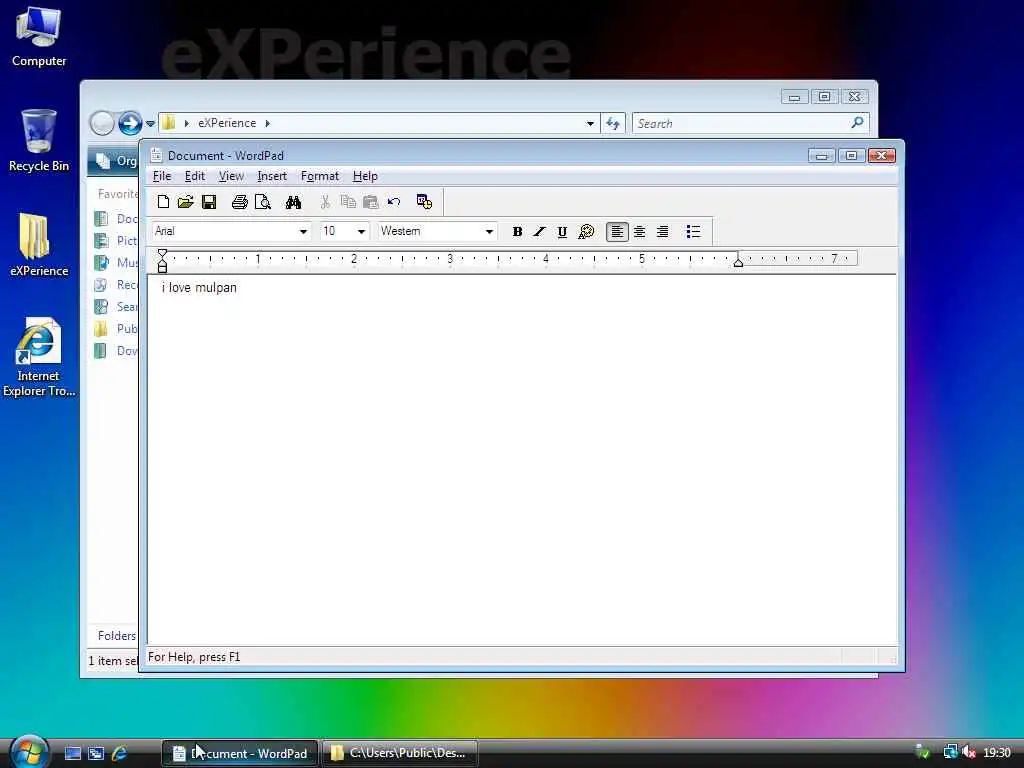The image size is (1024, 768).
Task: Select the Recycle Bin desktop icon
Action: (x=39, y=140)
